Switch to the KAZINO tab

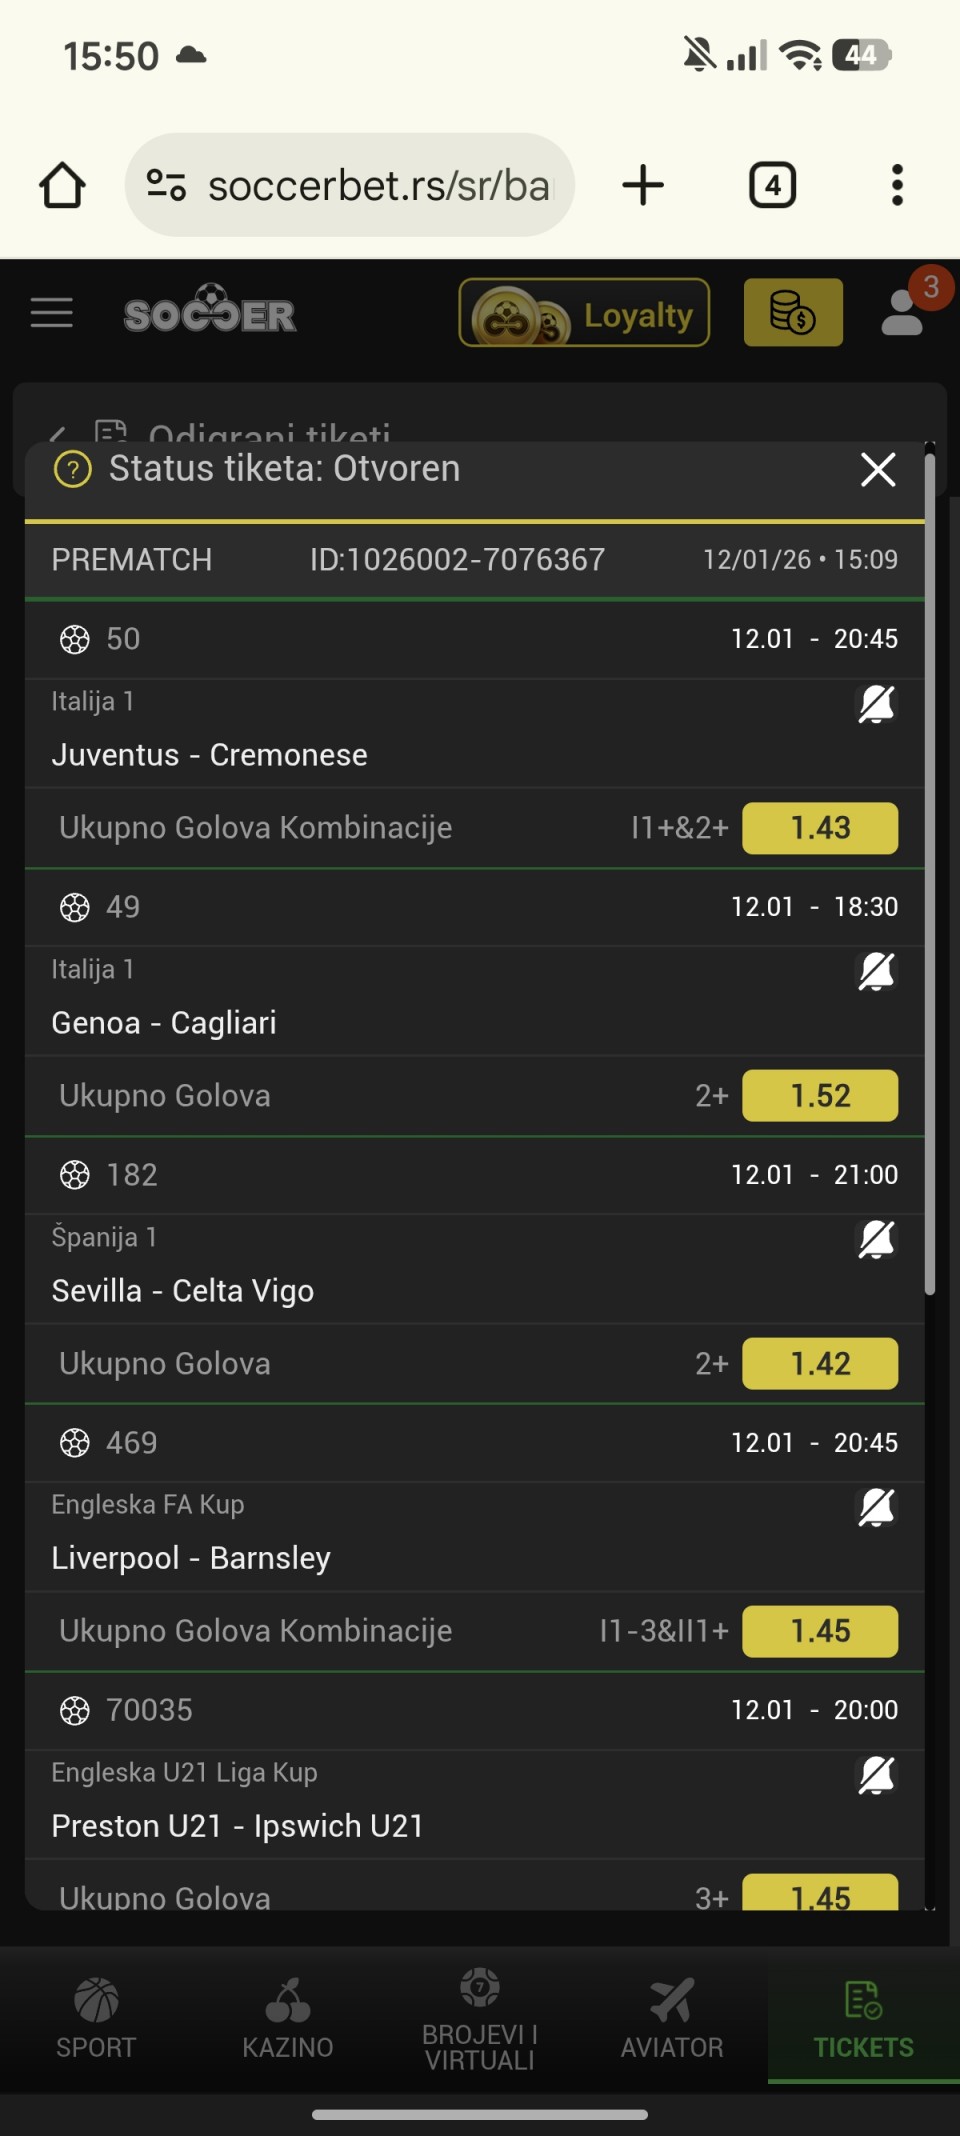(288, 2018)
